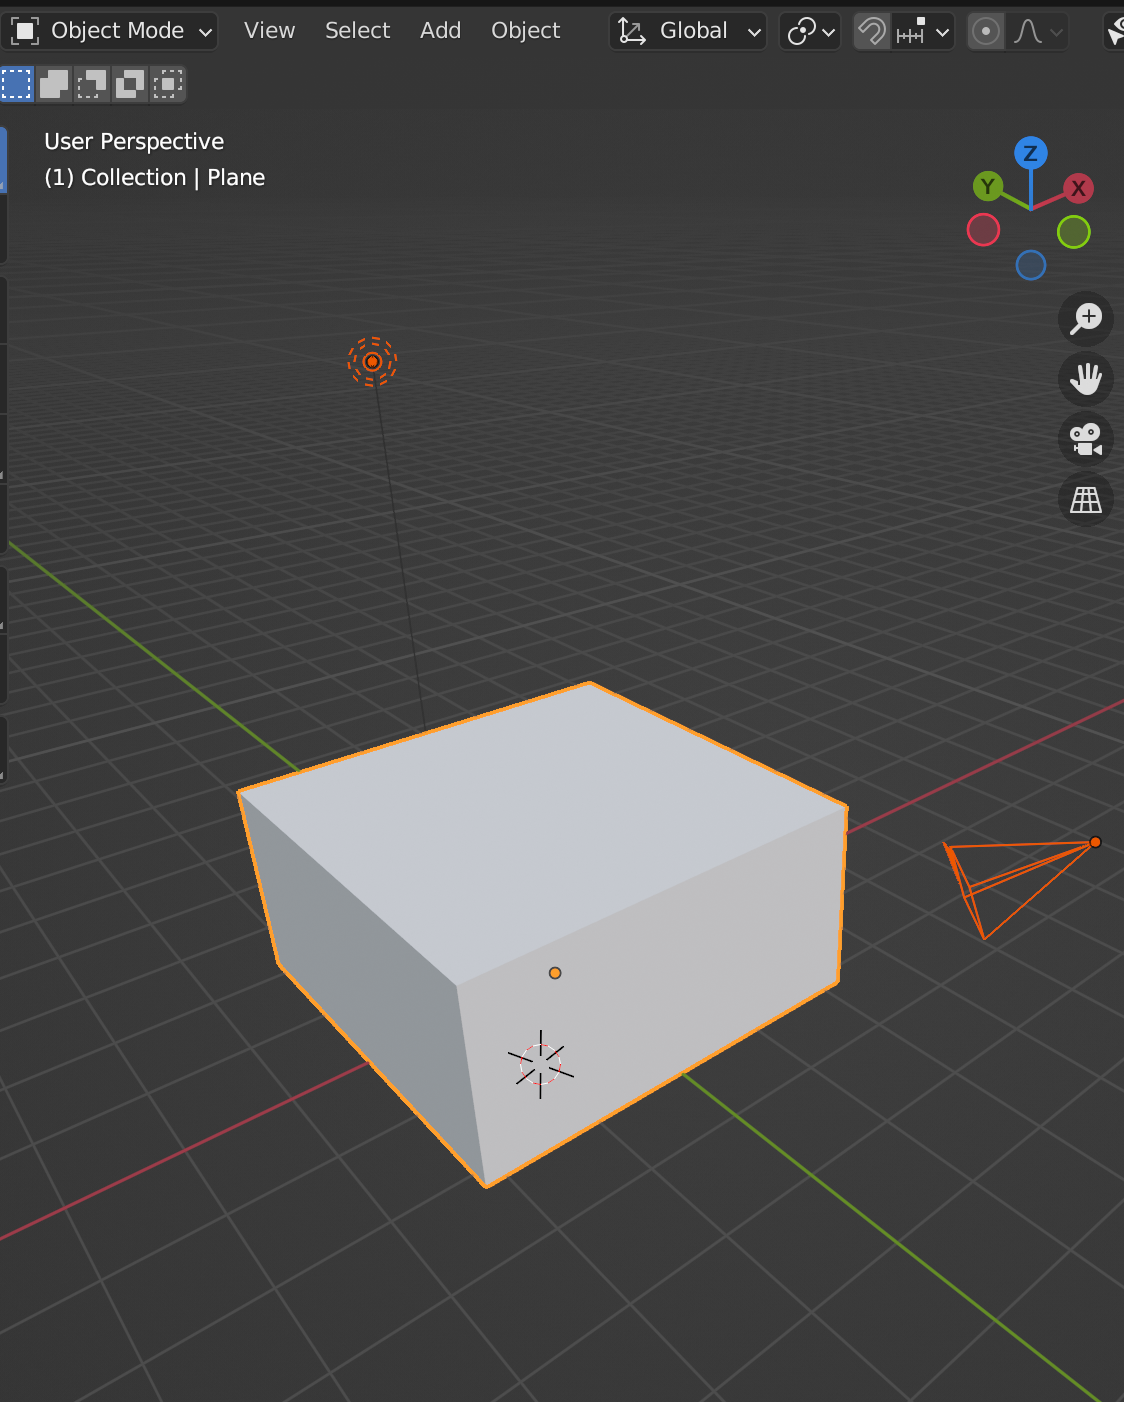Open the View menu

click(269, 31)
